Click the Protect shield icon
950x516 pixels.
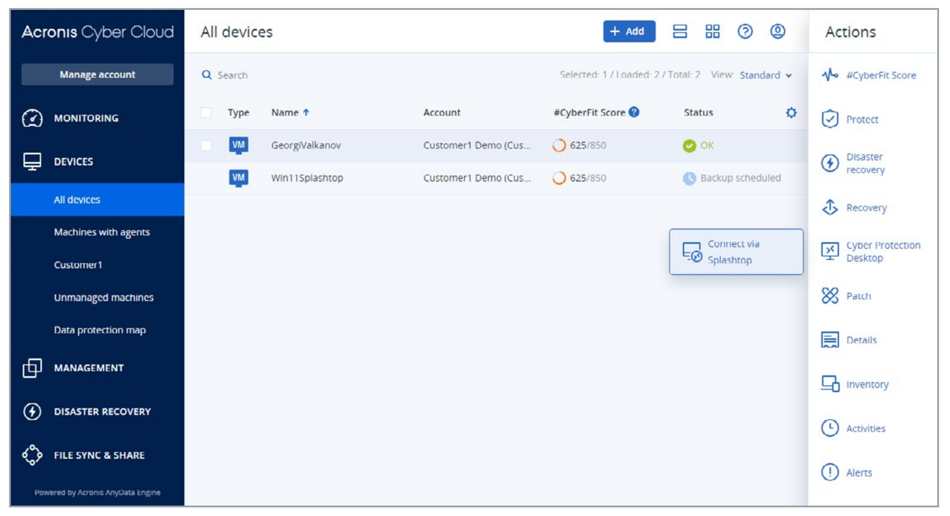829,119
